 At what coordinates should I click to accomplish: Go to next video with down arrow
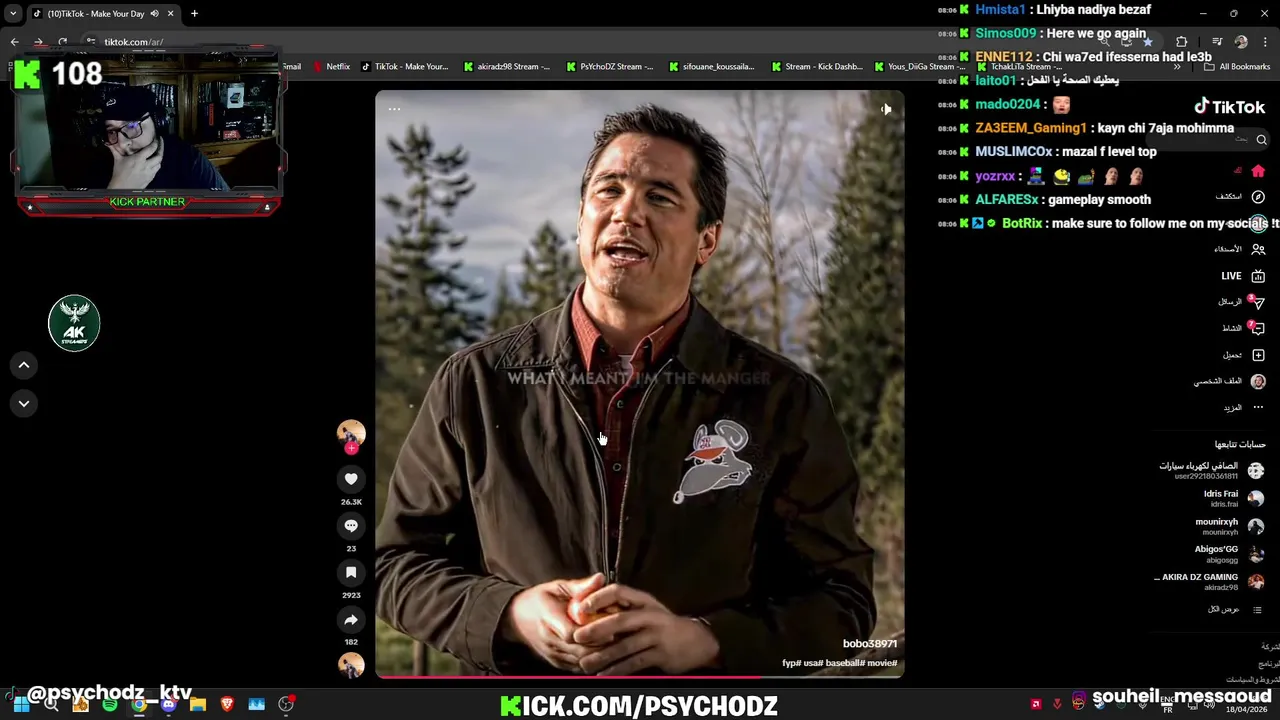pos(24,403)
